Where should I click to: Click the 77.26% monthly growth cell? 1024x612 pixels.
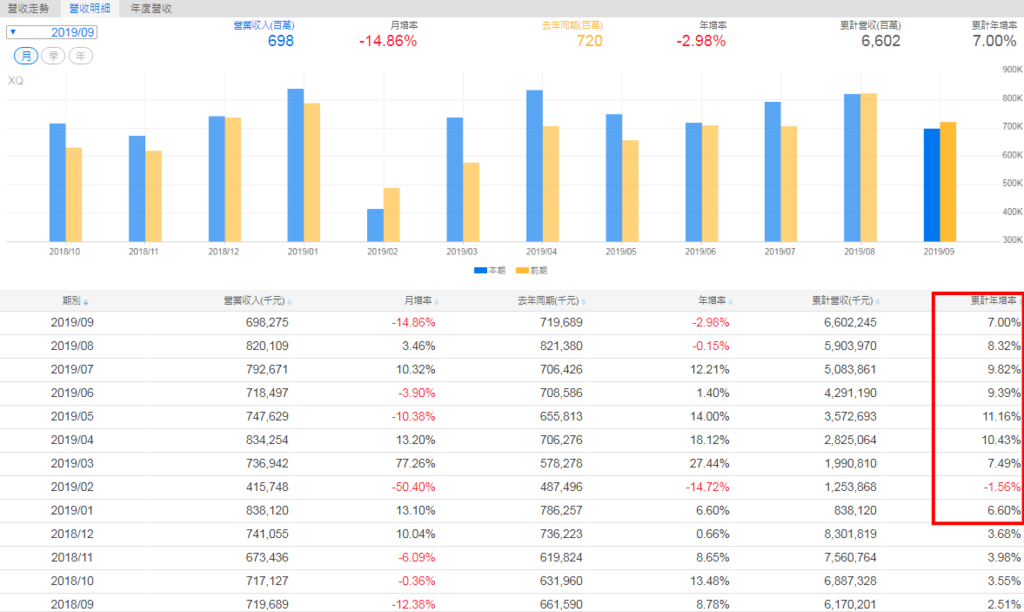tap(415, 464)
